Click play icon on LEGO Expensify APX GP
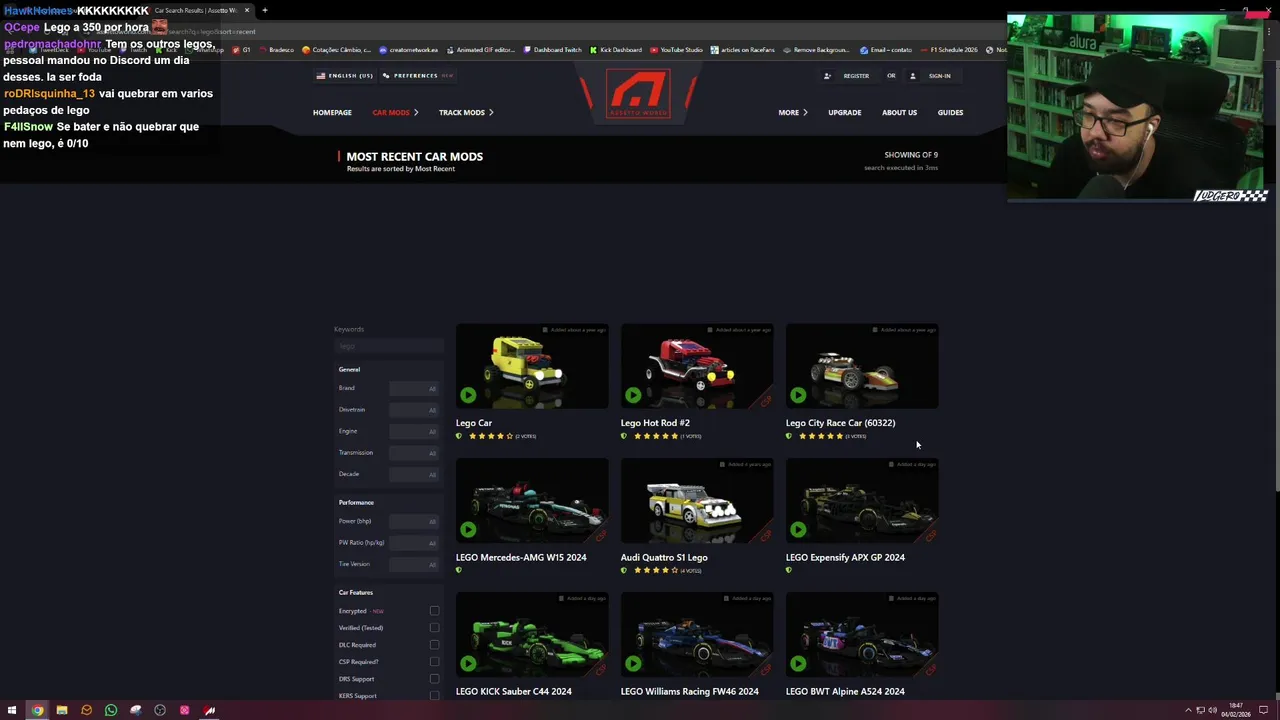This screenshot has width=1280, height=720. tap(798, 529)
